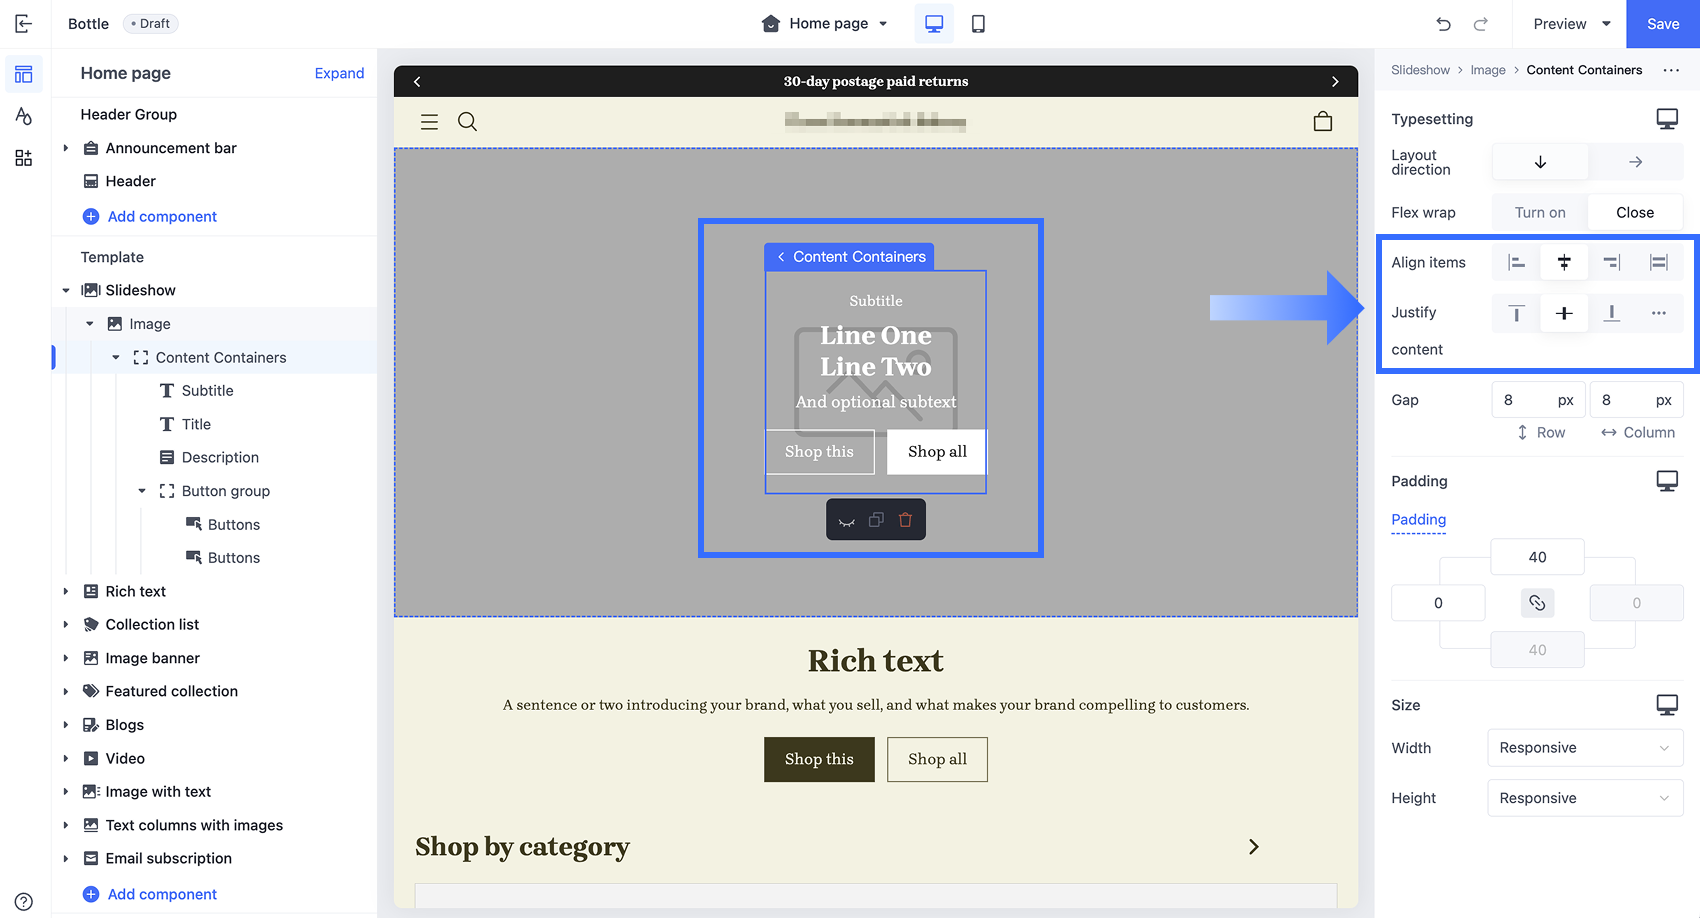Expand the Announcement bar section
Image resolution: width=1700 pixels, height=918 pixels.
pos(66,148)
